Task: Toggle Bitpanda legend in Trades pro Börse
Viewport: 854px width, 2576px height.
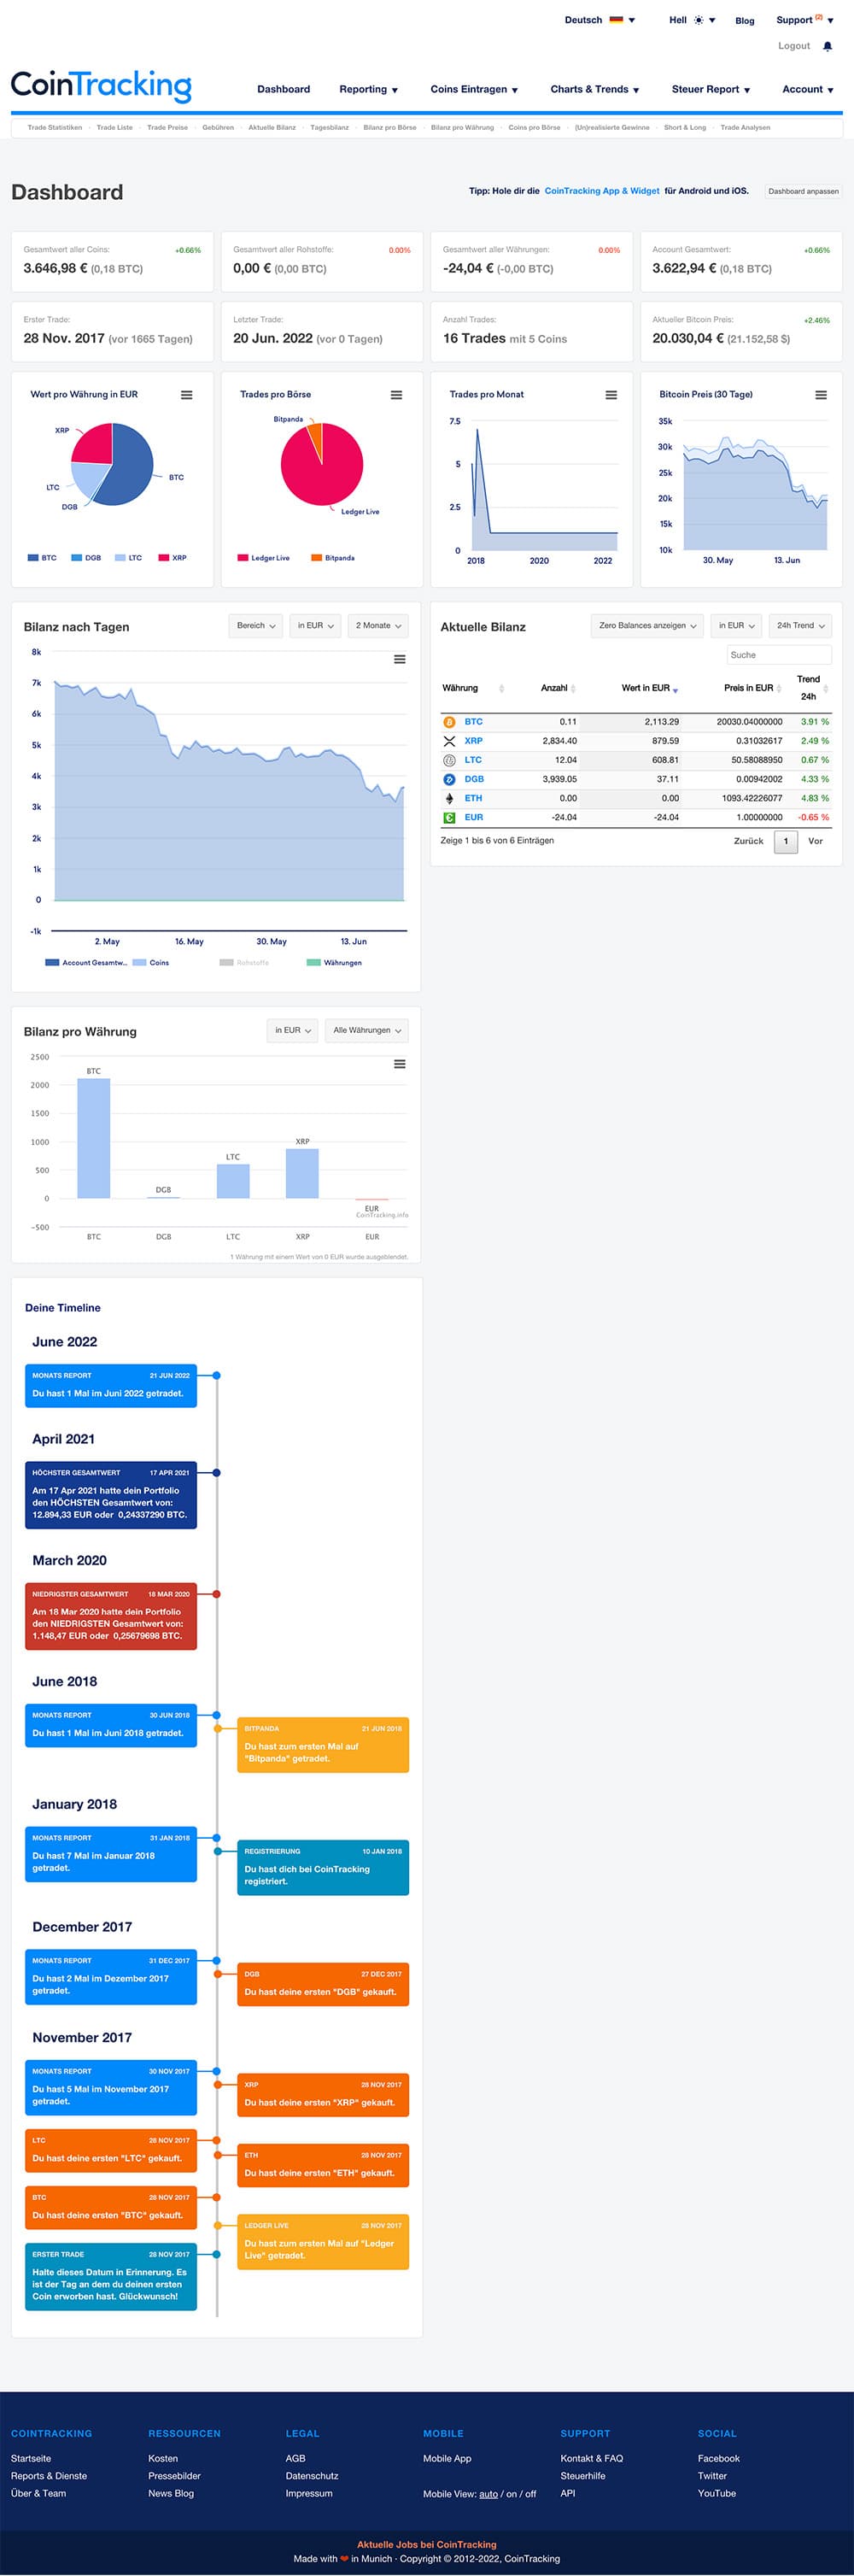Action: 333,558
